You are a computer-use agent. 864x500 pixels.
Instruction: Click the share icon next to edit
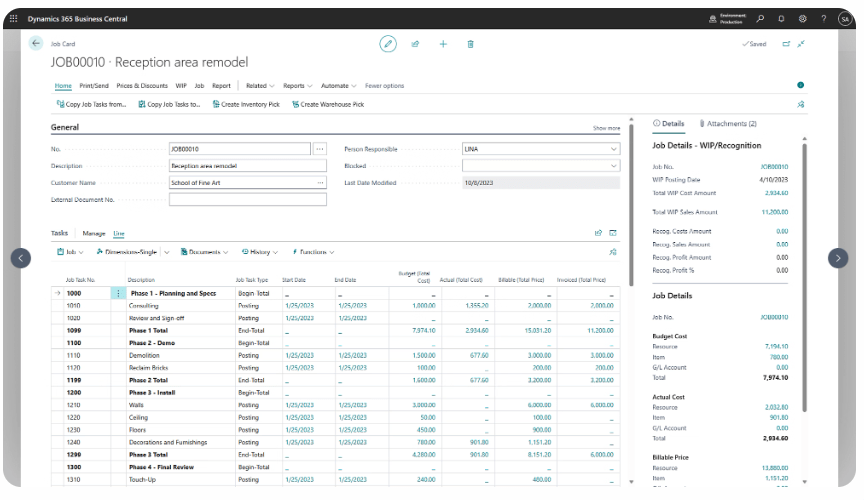(x=415, y=44)
